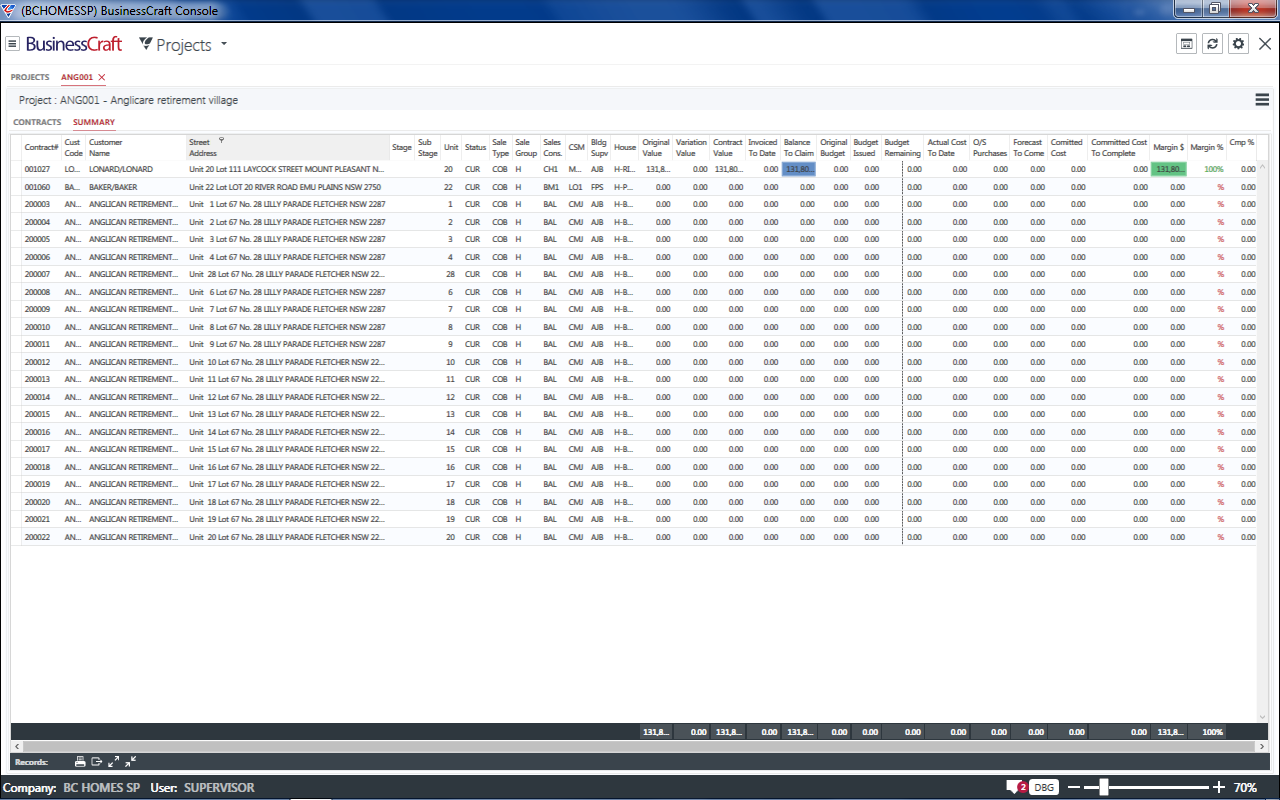Image resolution: width=1280 pixels, height=800 pixels.
Task: Open the Projects module dropdown arrow
Action: (x=224, y=44)
